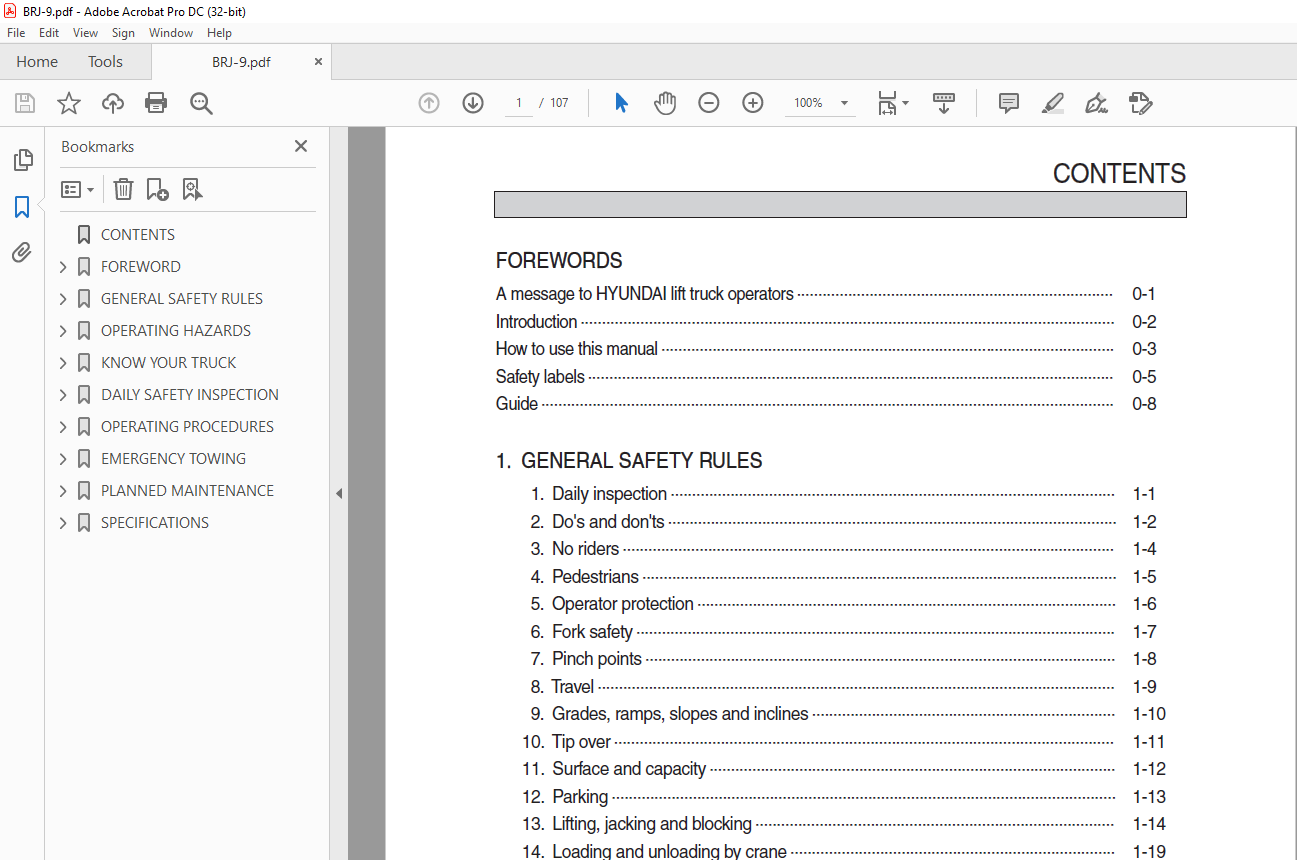Viewport: 1297px width, 860px height.
Task: Activate the Hand pan tool
Action: [665, 103]
